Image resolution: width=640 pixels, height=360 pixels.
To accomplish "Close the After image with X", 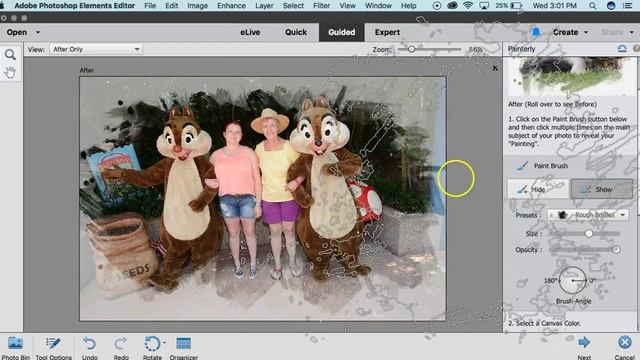I will (495, 68).
